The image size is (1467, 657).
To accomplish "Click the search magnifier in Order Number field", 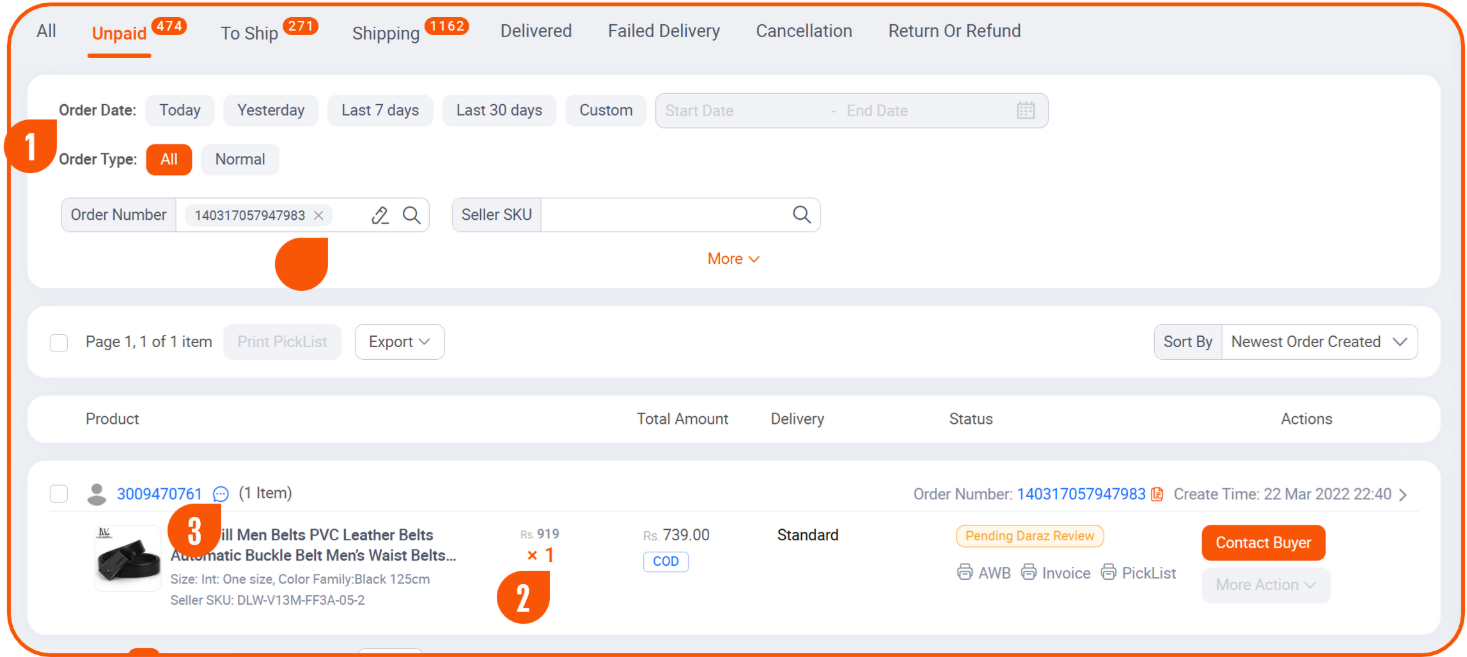I will click(x=411, y=215).
